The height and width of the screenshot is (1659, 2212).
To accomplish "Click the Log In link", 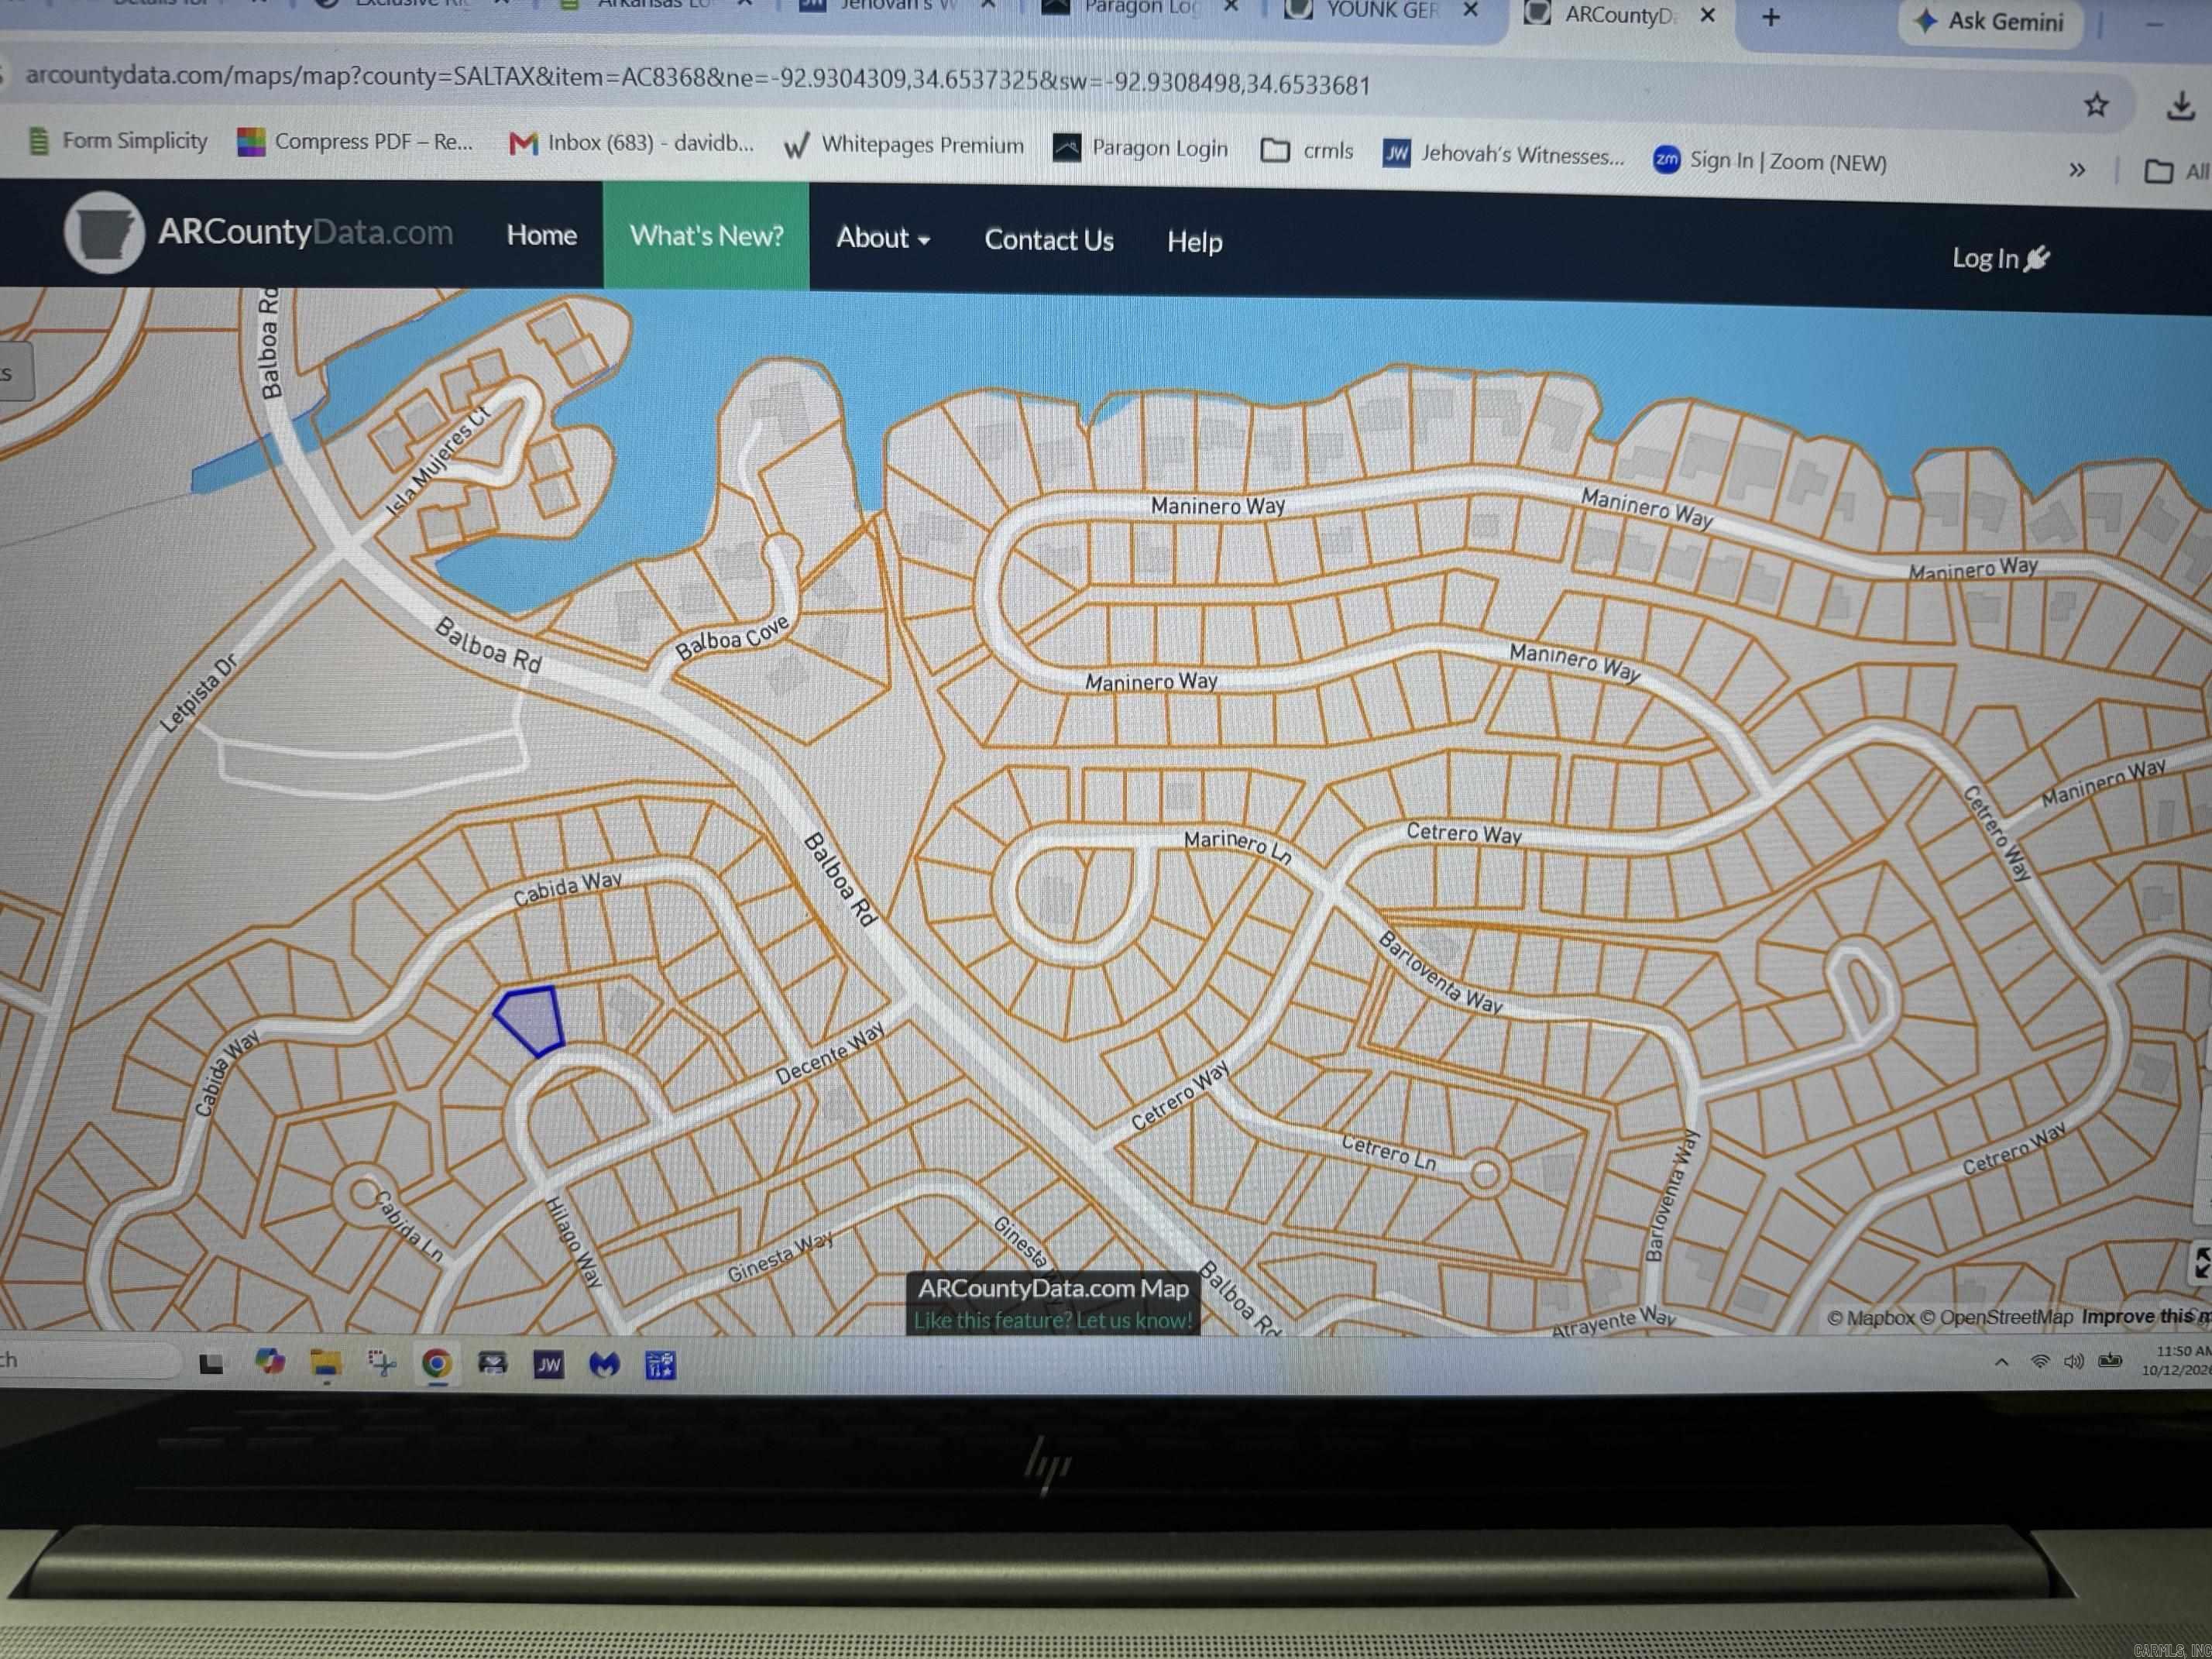I will tap(2000, 259).
